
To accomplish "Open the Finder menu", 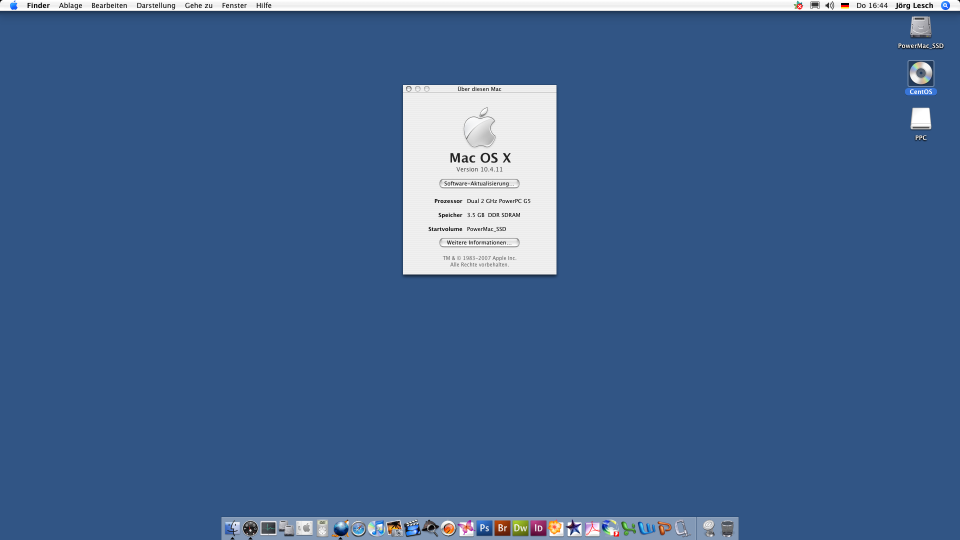I will tap(38, 6).
